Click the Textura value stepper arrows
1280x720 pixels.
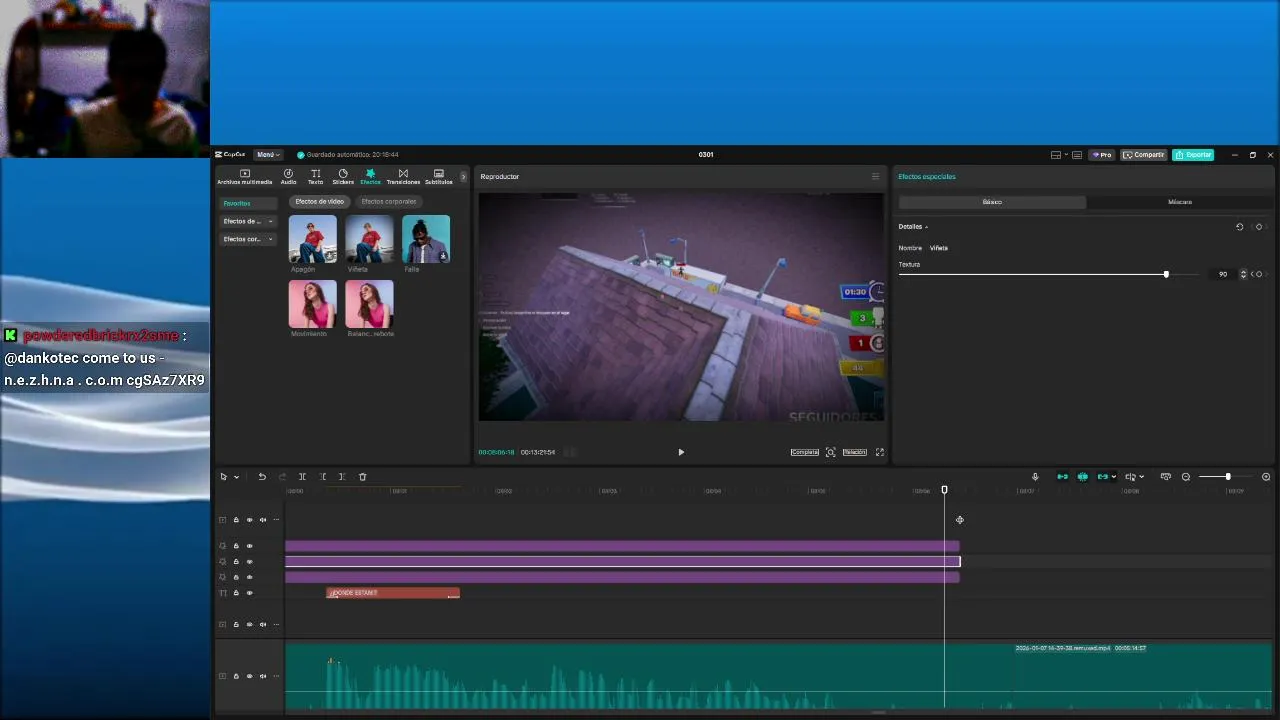pyautogui.click(x=1244, y=274)
